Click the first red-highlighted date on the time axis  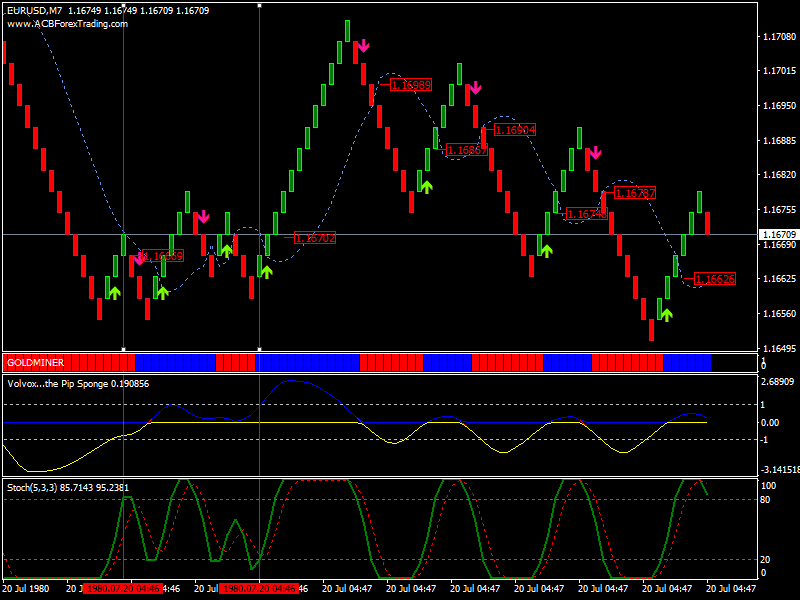[x=122, y=589]
